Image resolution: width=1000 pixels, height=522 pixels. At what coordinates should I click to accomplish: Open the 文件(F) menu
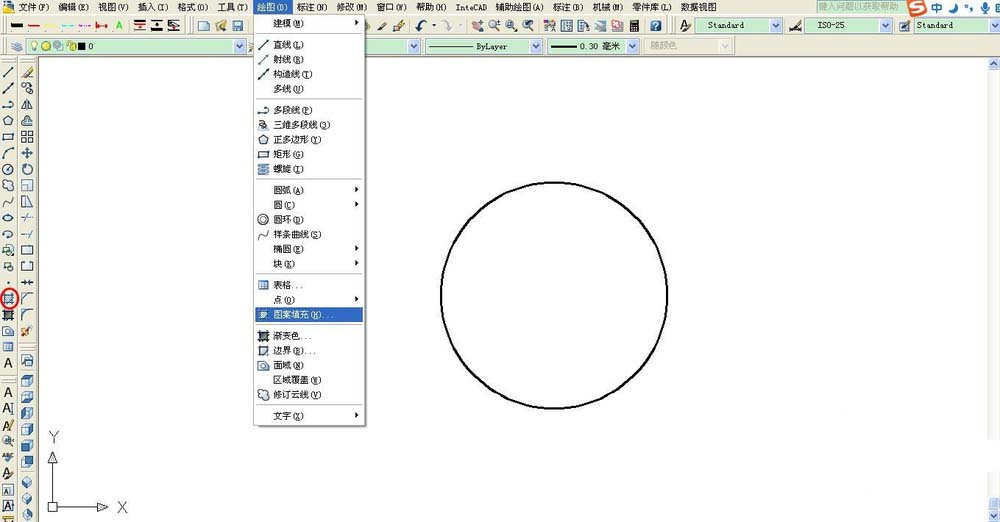(x=34, y=7)
